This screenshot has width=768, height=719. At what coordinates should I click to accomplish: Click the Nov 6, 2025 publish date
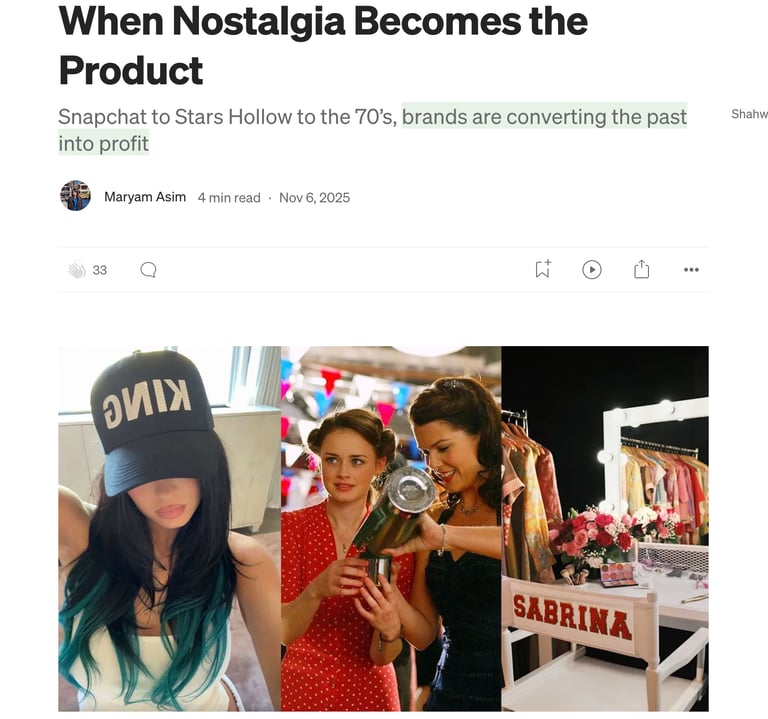tap(314, 198)
